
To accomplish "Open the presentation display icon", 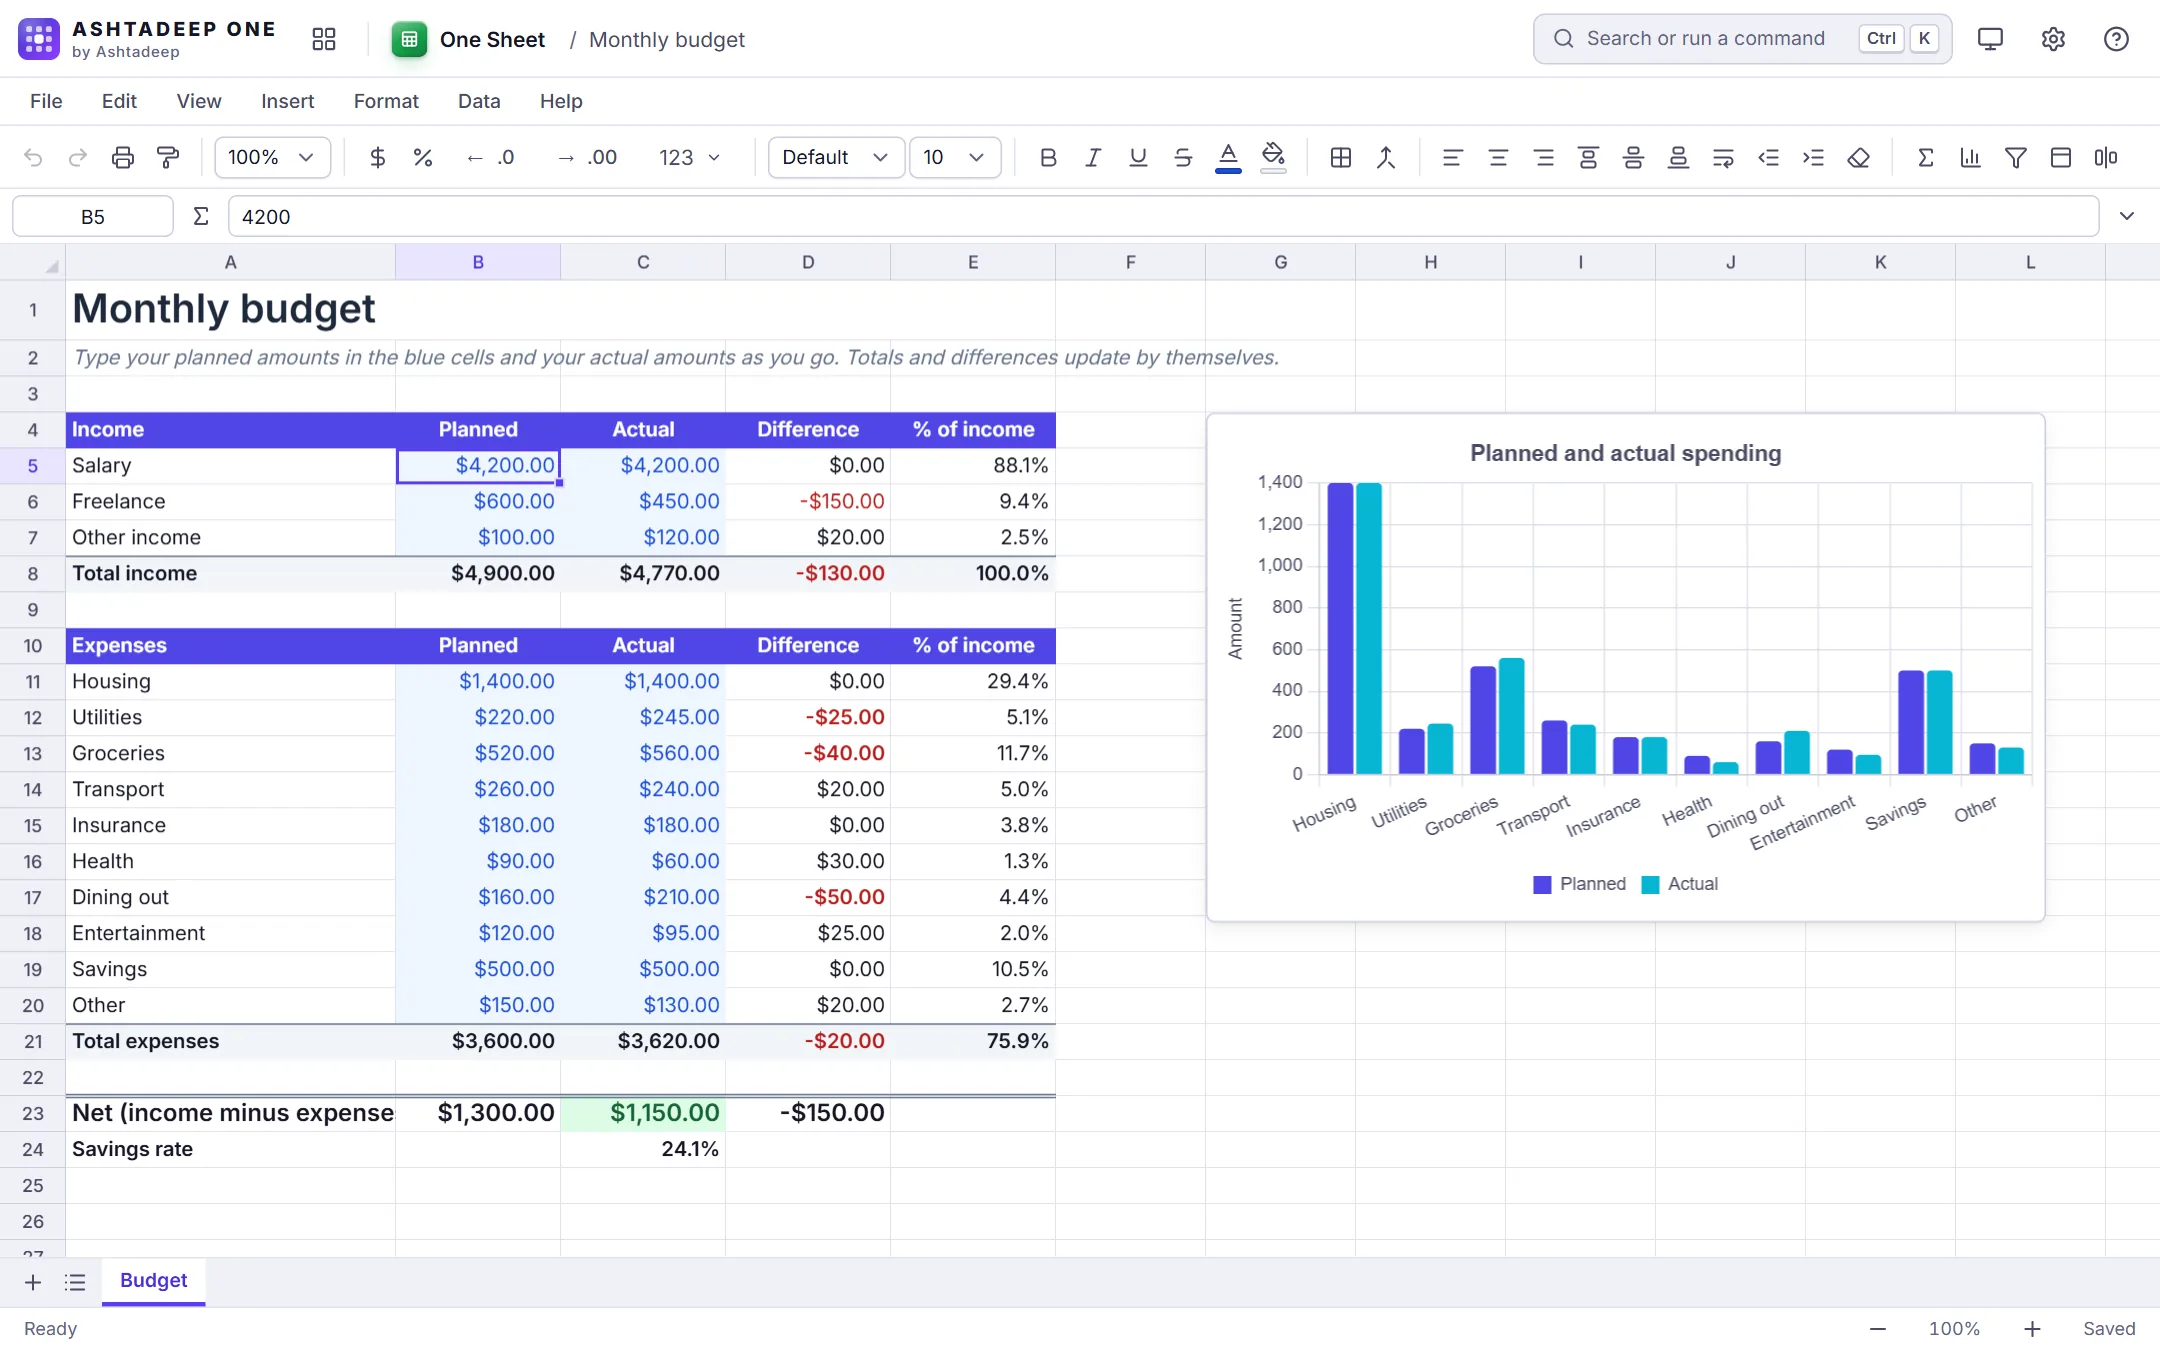I will [1990, 39].
